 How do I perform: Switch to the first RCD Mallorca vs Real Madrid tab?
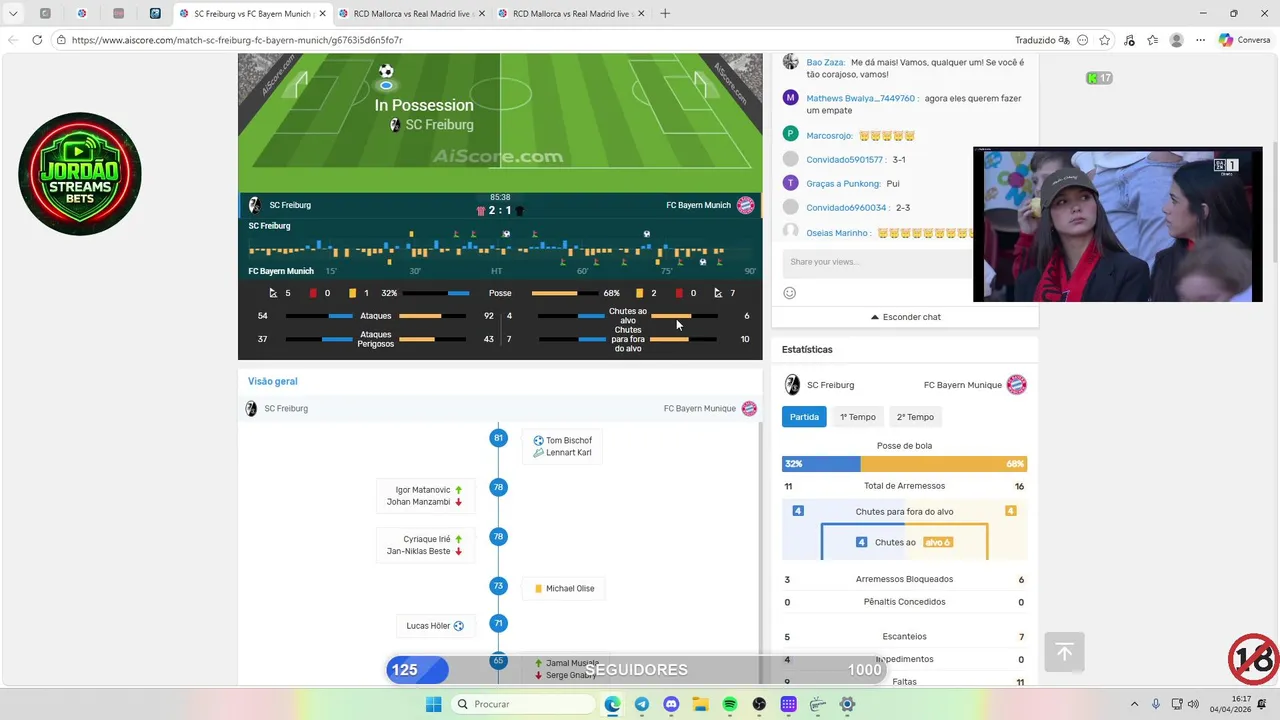pos(410,14)
